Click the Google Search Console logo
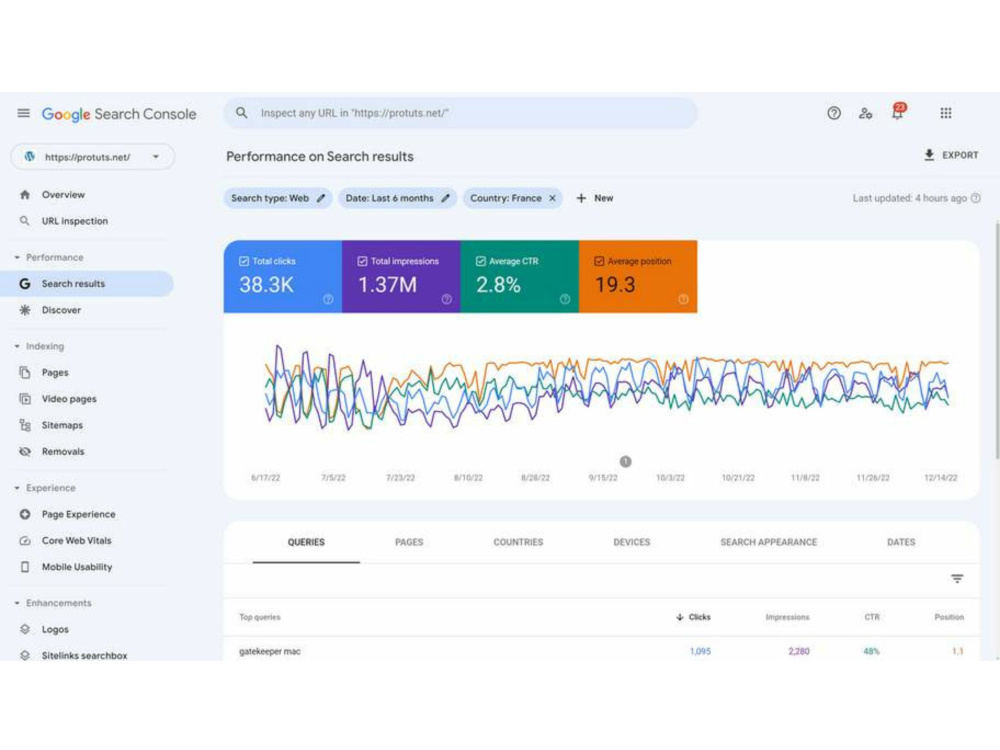The image size is (1000, 750). pyautogui.click(x=119, y=114)
